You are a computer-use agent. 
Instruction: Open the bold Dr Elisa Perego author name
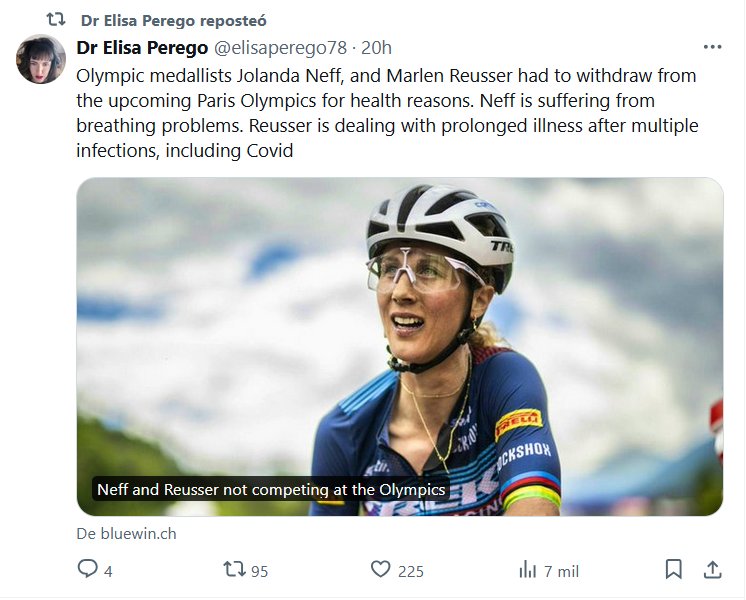141,47
